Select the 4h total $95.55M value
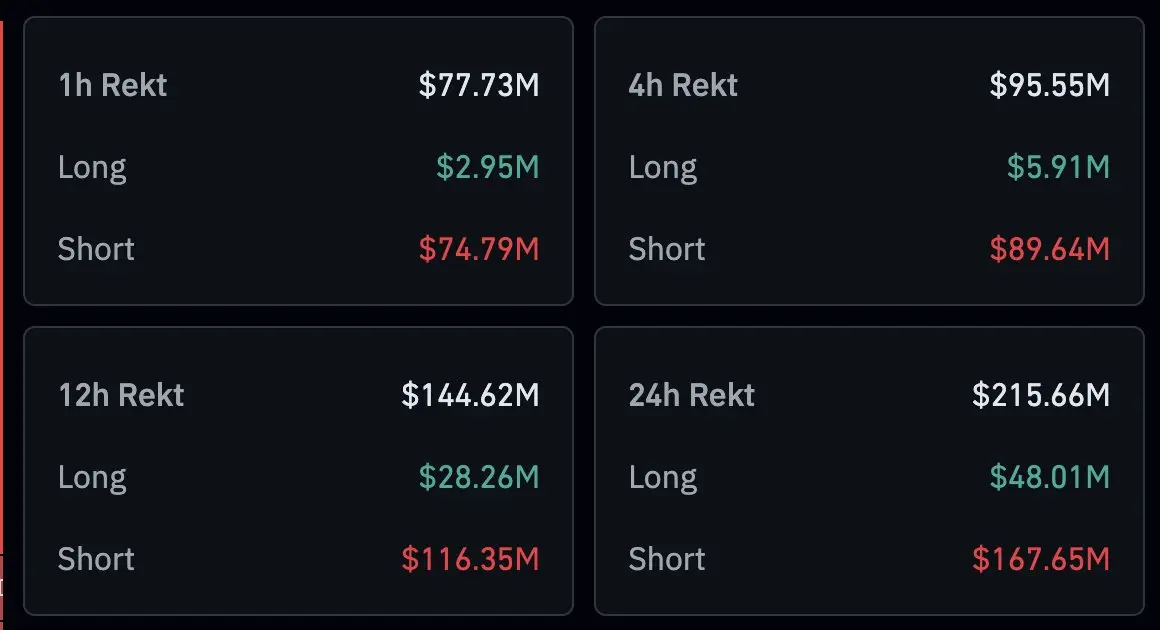 [1050, 85]
